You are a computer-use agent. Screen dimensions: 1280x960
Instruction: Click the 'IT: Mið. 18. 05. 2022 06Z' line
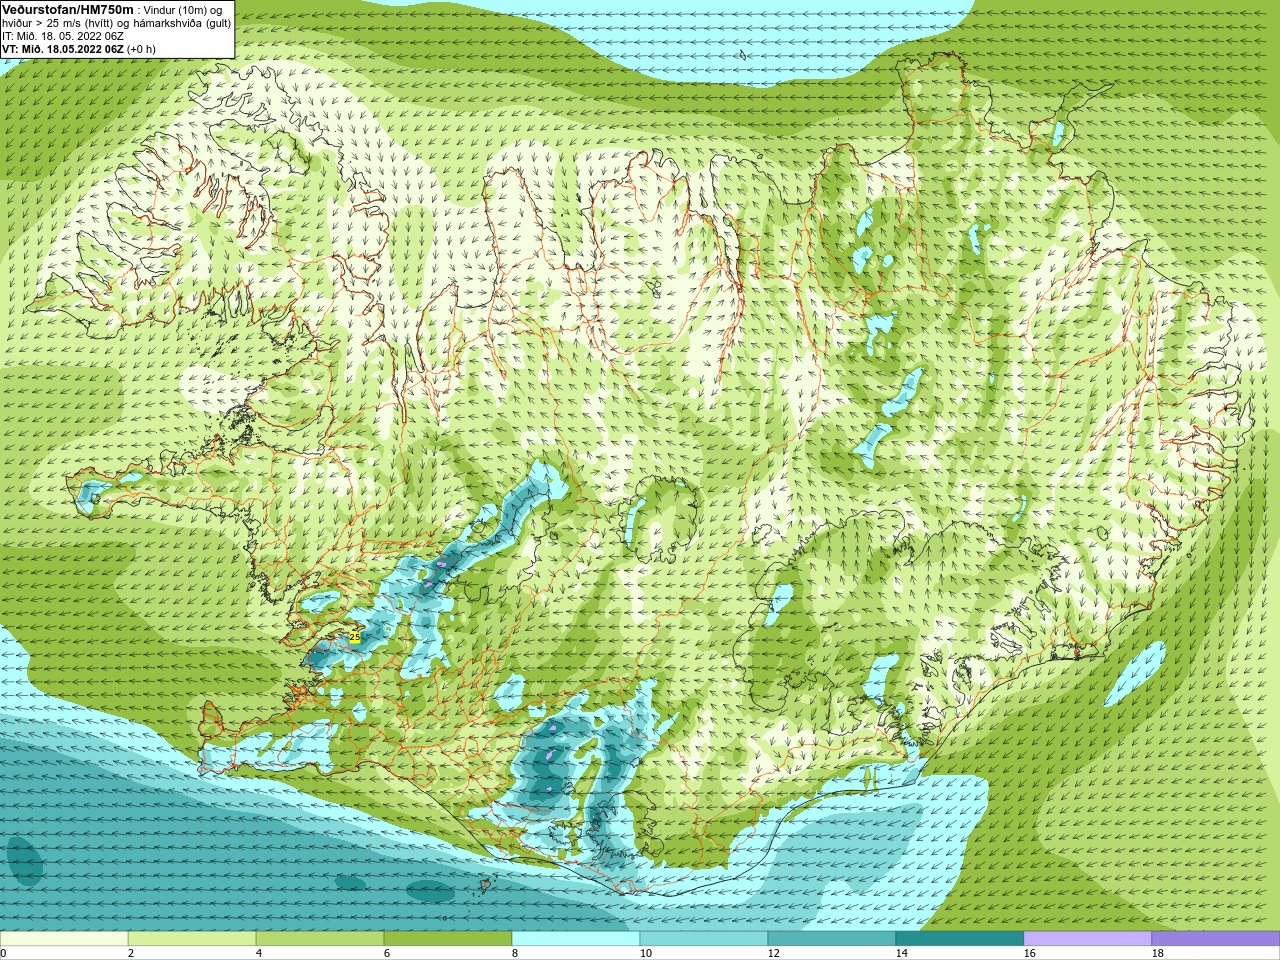(x=63, y=36)
